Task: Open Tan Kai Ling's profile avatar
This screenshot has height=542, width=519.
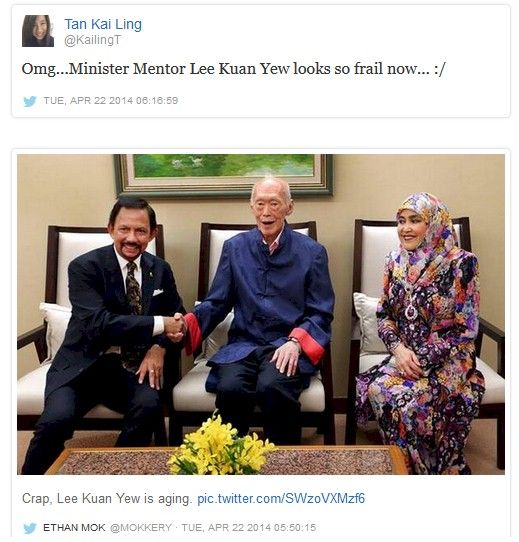Action: click(x=38, y=31)
